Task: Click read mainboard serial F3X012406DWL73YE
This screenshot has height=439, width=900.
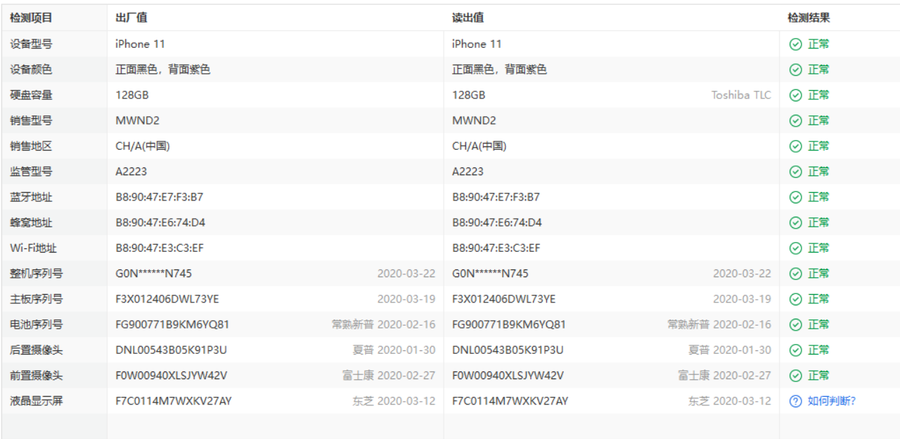Action: click(x=503, y=299)
